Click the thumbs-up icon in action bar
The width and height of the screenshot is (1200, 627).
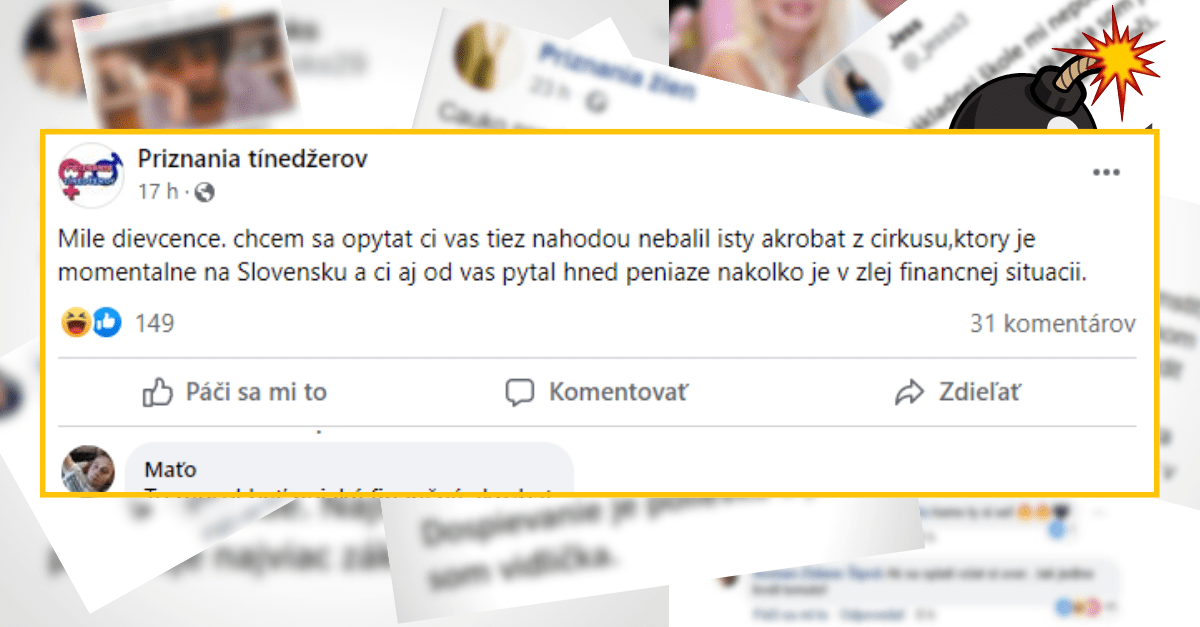point(158,392)
